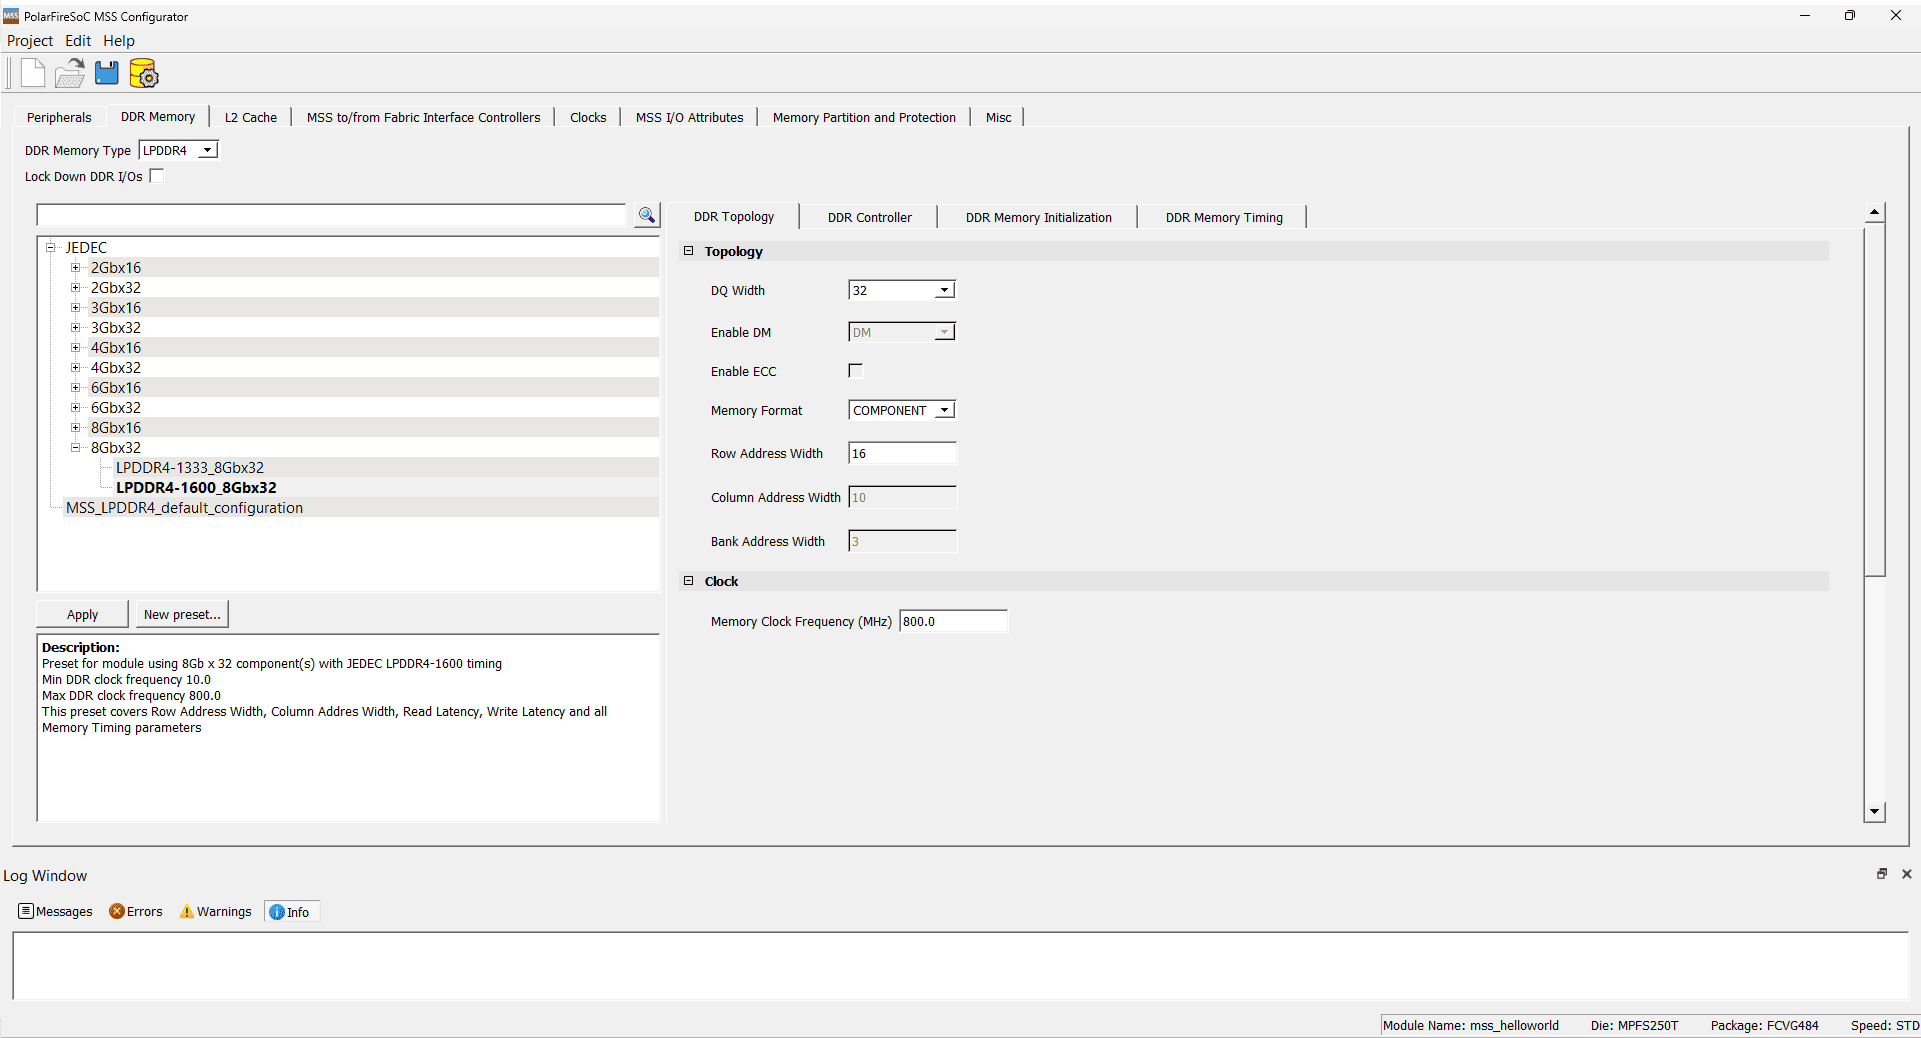Tick the Enable ECC checkbox
Viewport: 1921px width, 1038px height.
(856, 371)
